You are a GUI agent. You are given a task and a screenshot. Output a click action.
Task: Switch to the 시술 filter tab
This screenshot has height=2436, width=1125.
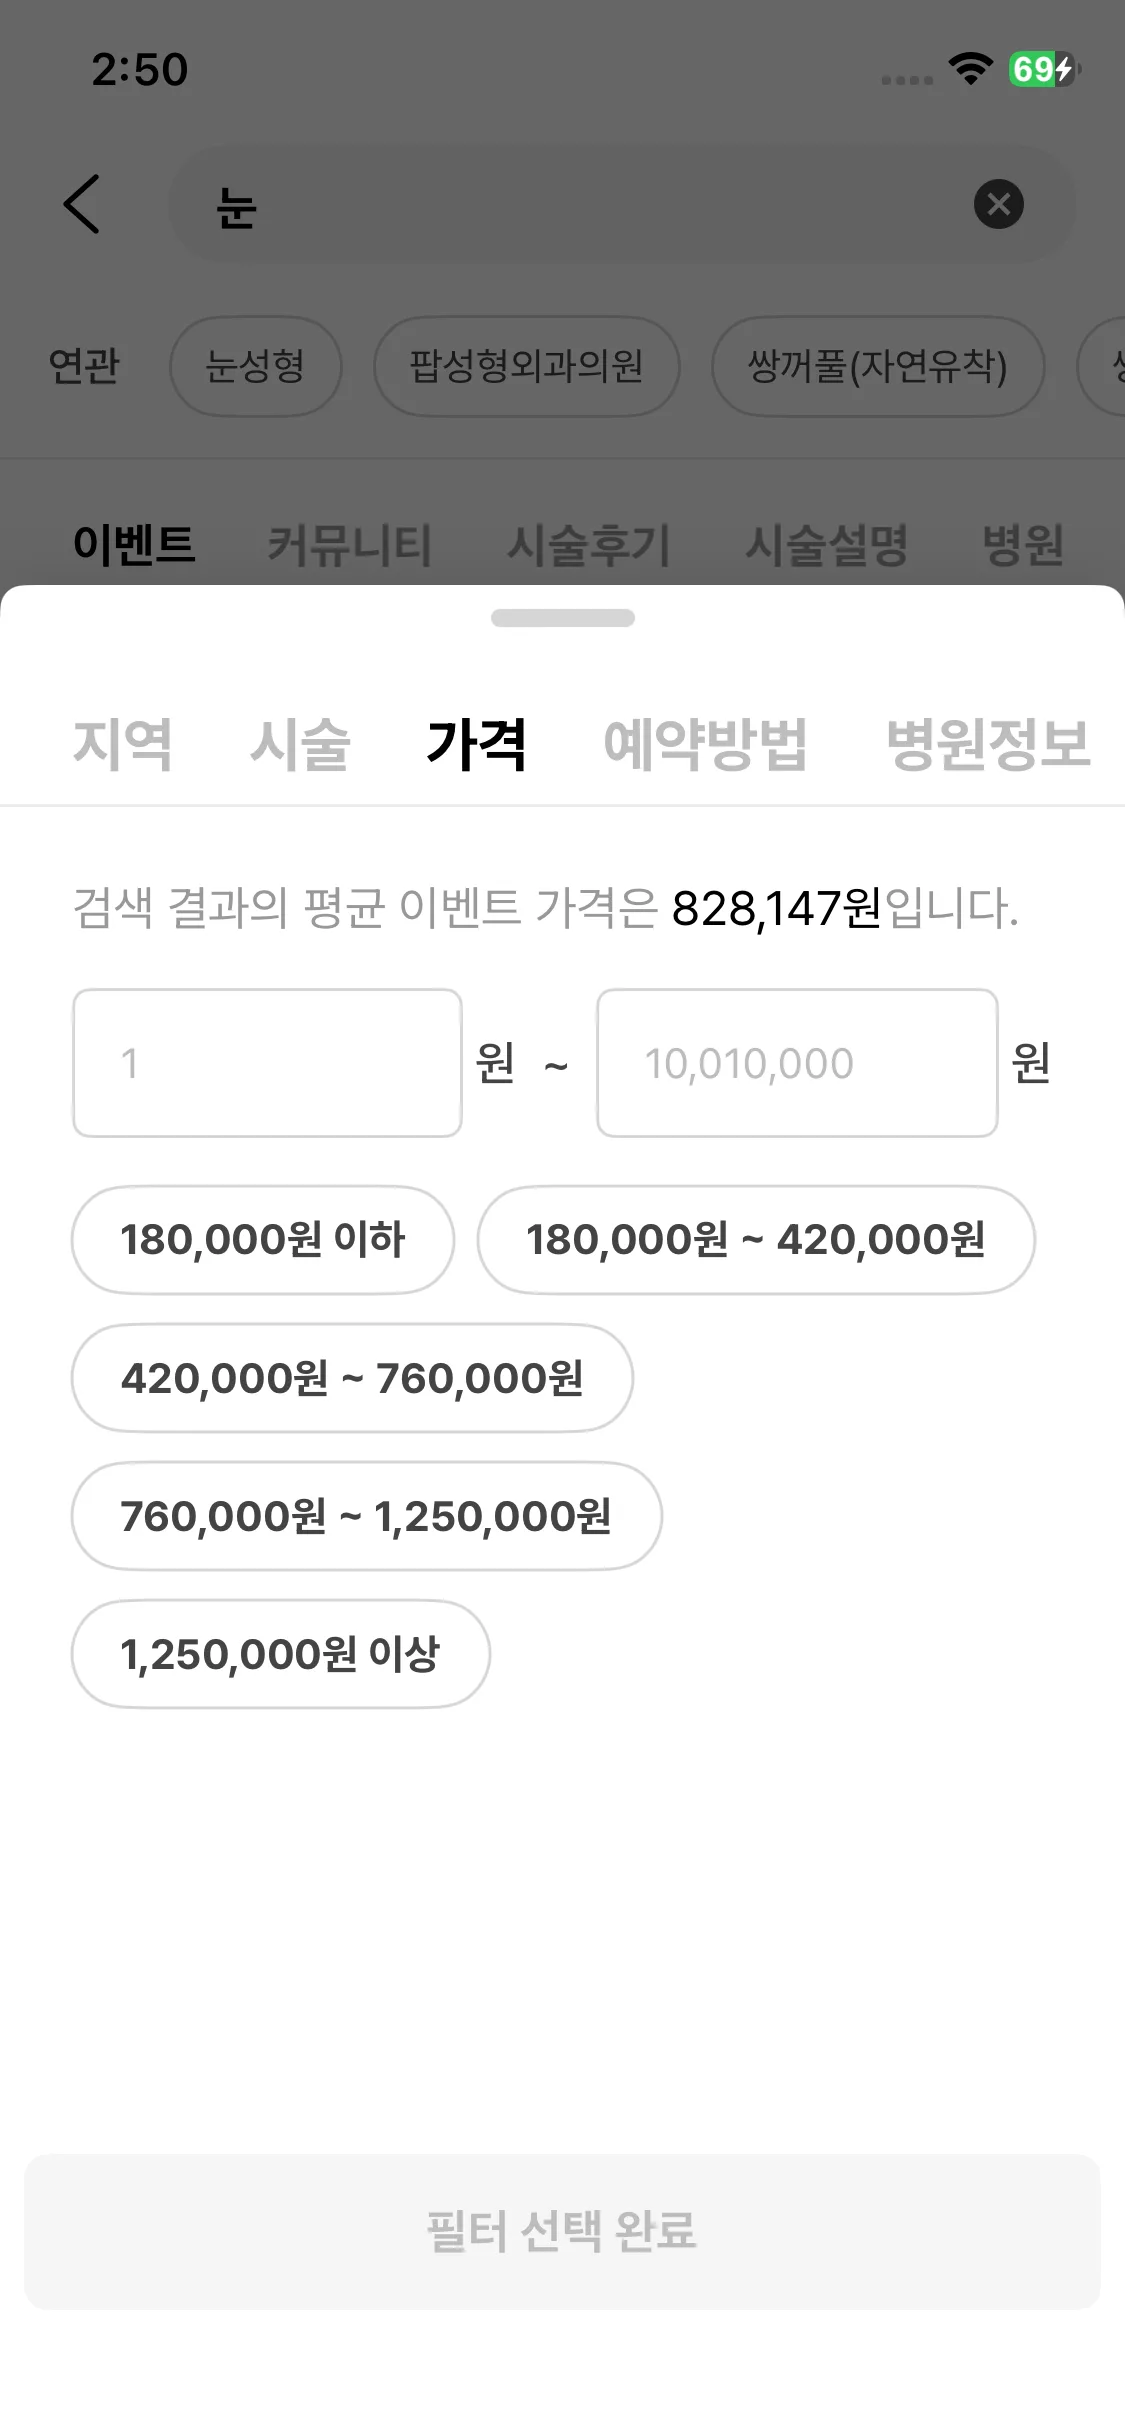[299, 744]
